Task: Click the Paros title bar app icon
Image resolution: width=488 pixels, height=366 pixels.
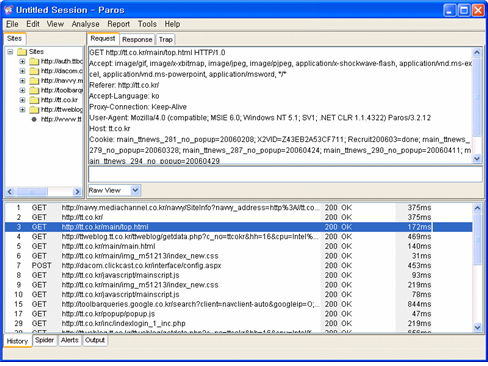Action: pos(9,10)
